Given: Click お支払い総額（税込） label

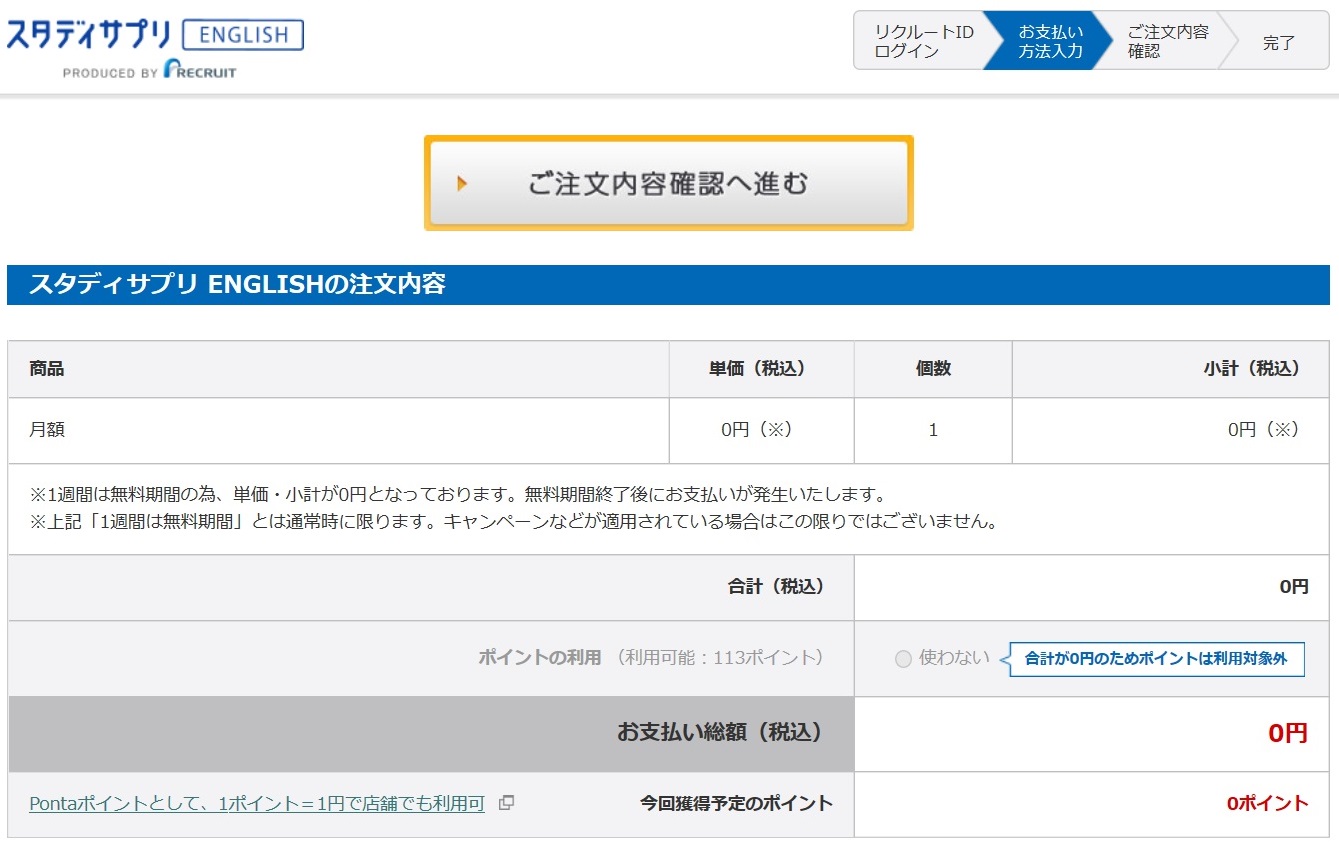Looking at the screenshot, I should click(720, 733).
